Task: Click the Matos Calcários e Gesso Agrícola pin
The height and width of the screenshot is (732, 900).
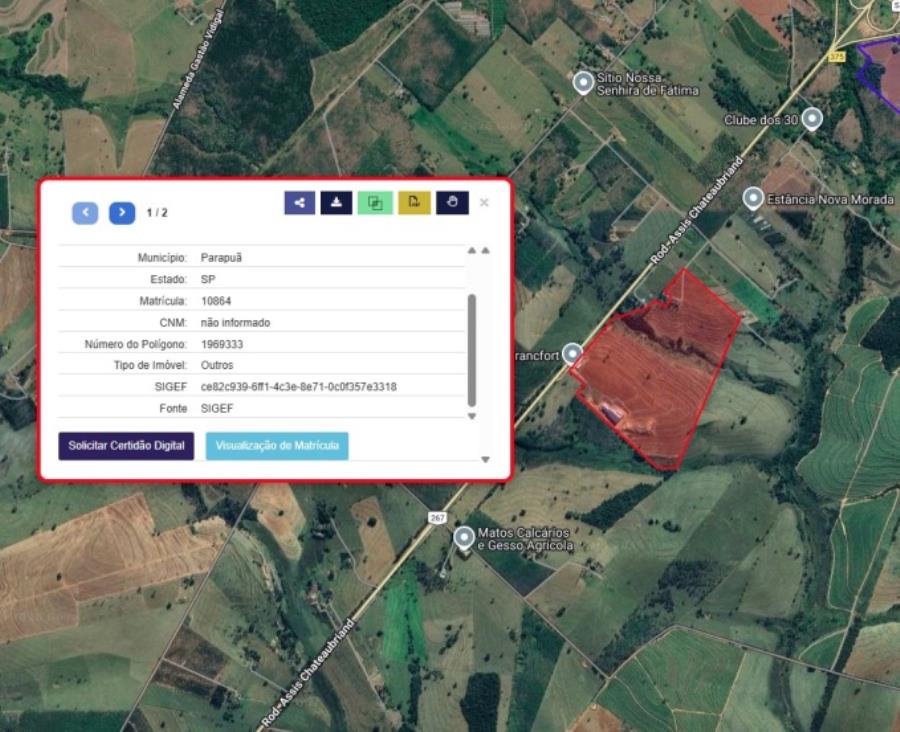Action: 464,539
